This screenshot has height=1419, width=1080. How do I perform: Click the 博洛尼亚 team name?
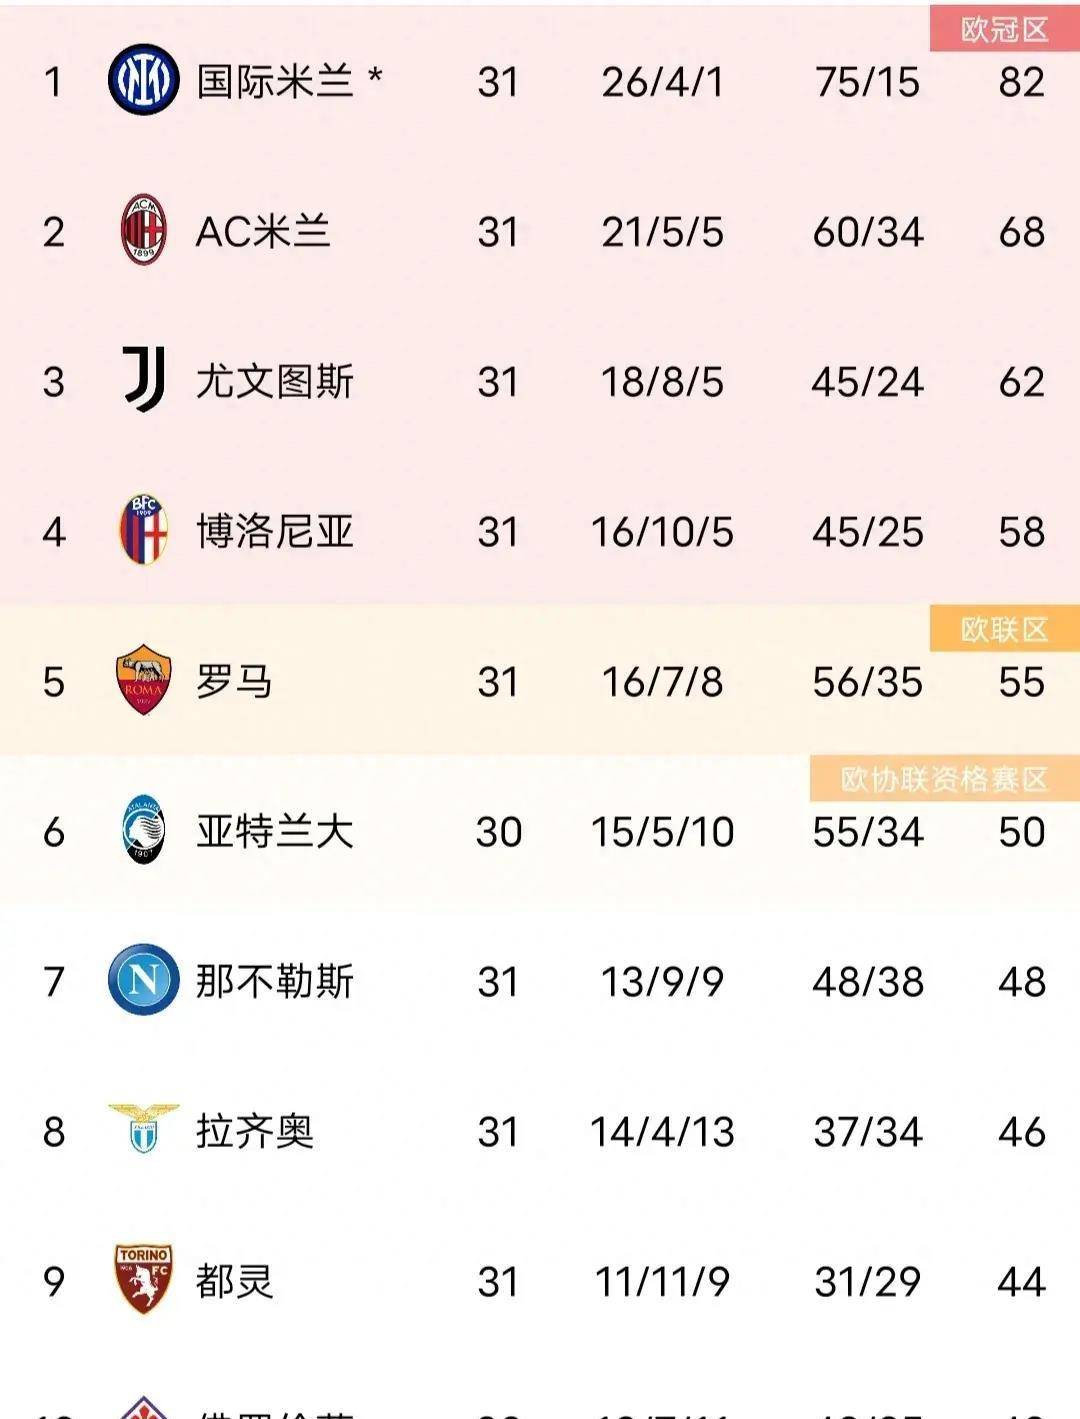(275, 532)
